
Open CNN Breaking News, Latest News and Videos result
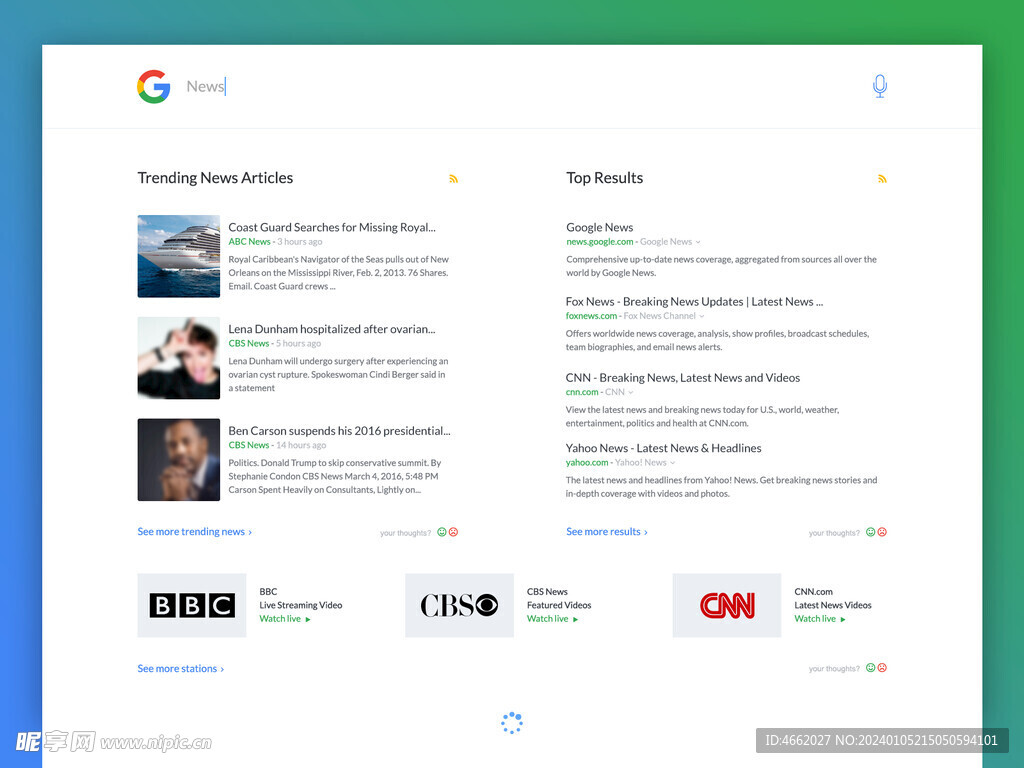click(x=682, y=378)
